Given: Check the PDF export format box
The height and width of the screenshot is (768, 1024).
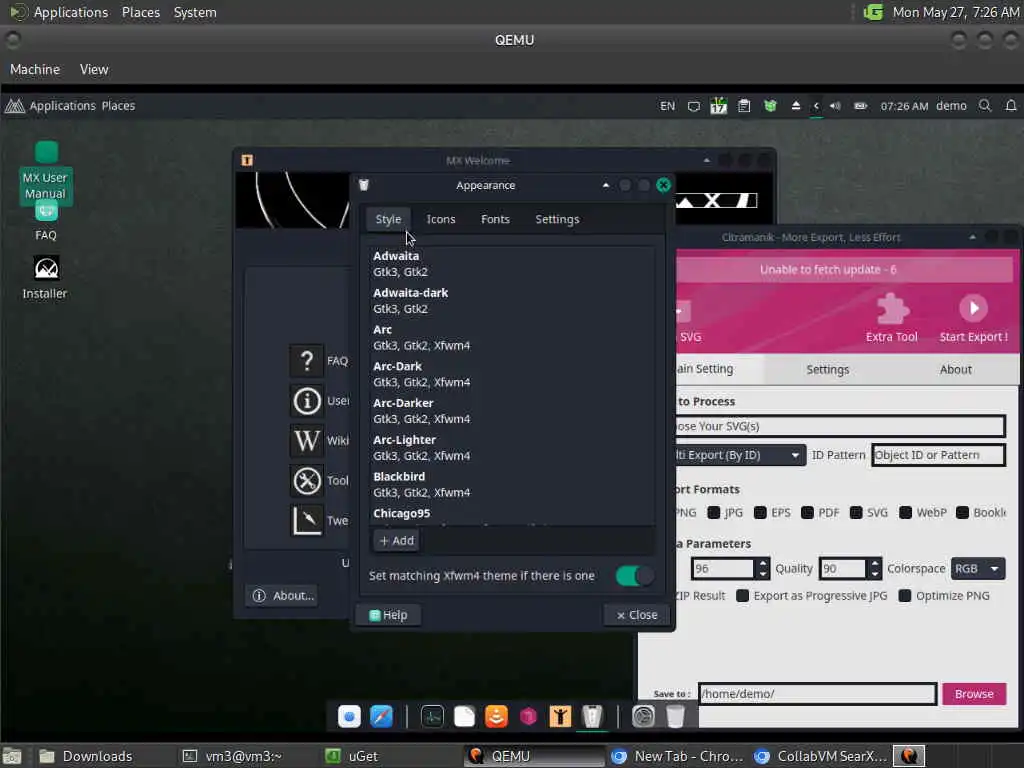Looking at the screenshot, I should click(807, 513).
